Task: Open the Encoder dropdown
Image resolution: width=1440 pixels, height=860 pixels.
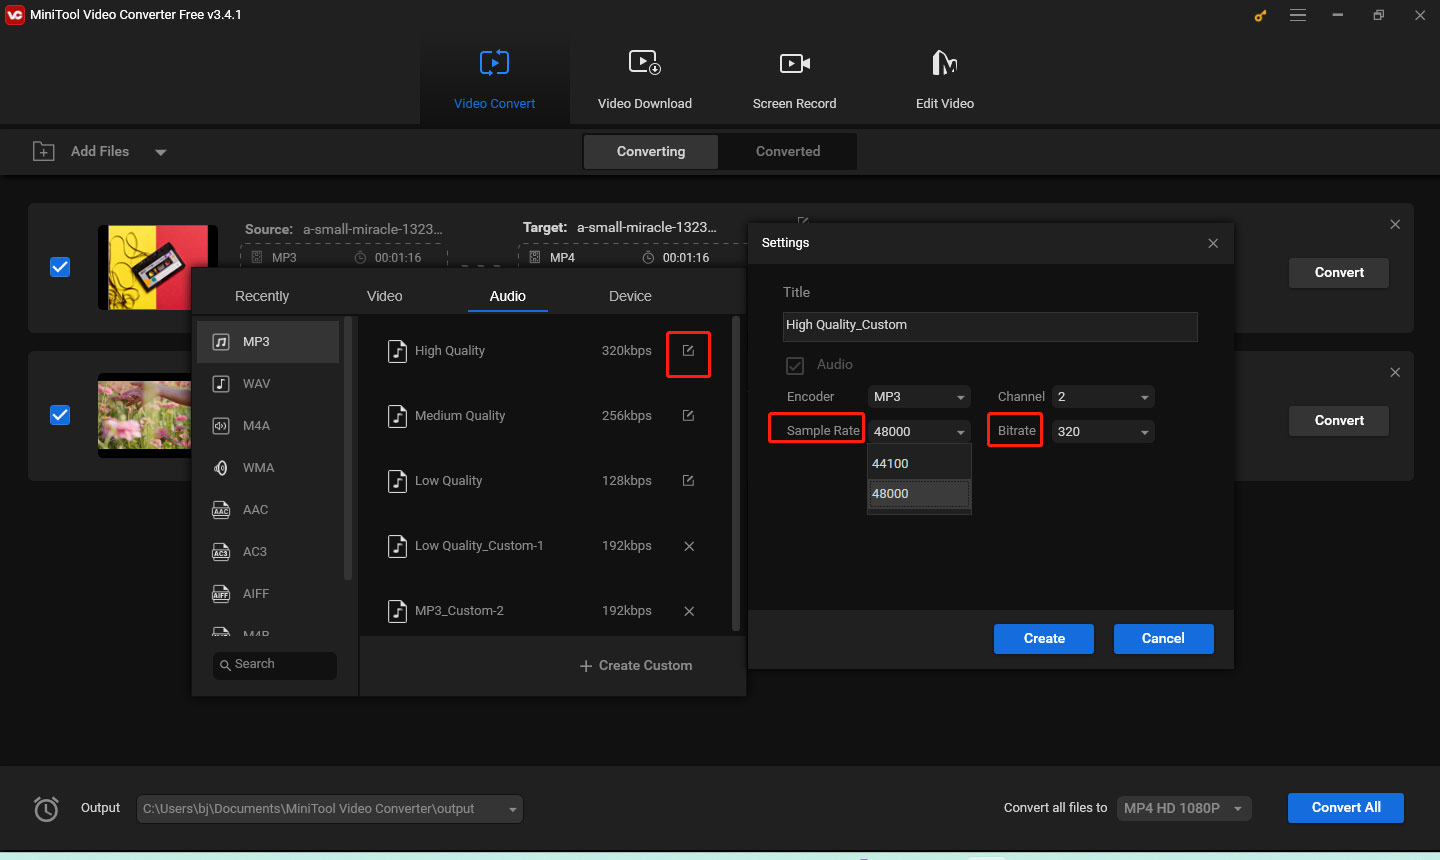Action: [919, 397]
